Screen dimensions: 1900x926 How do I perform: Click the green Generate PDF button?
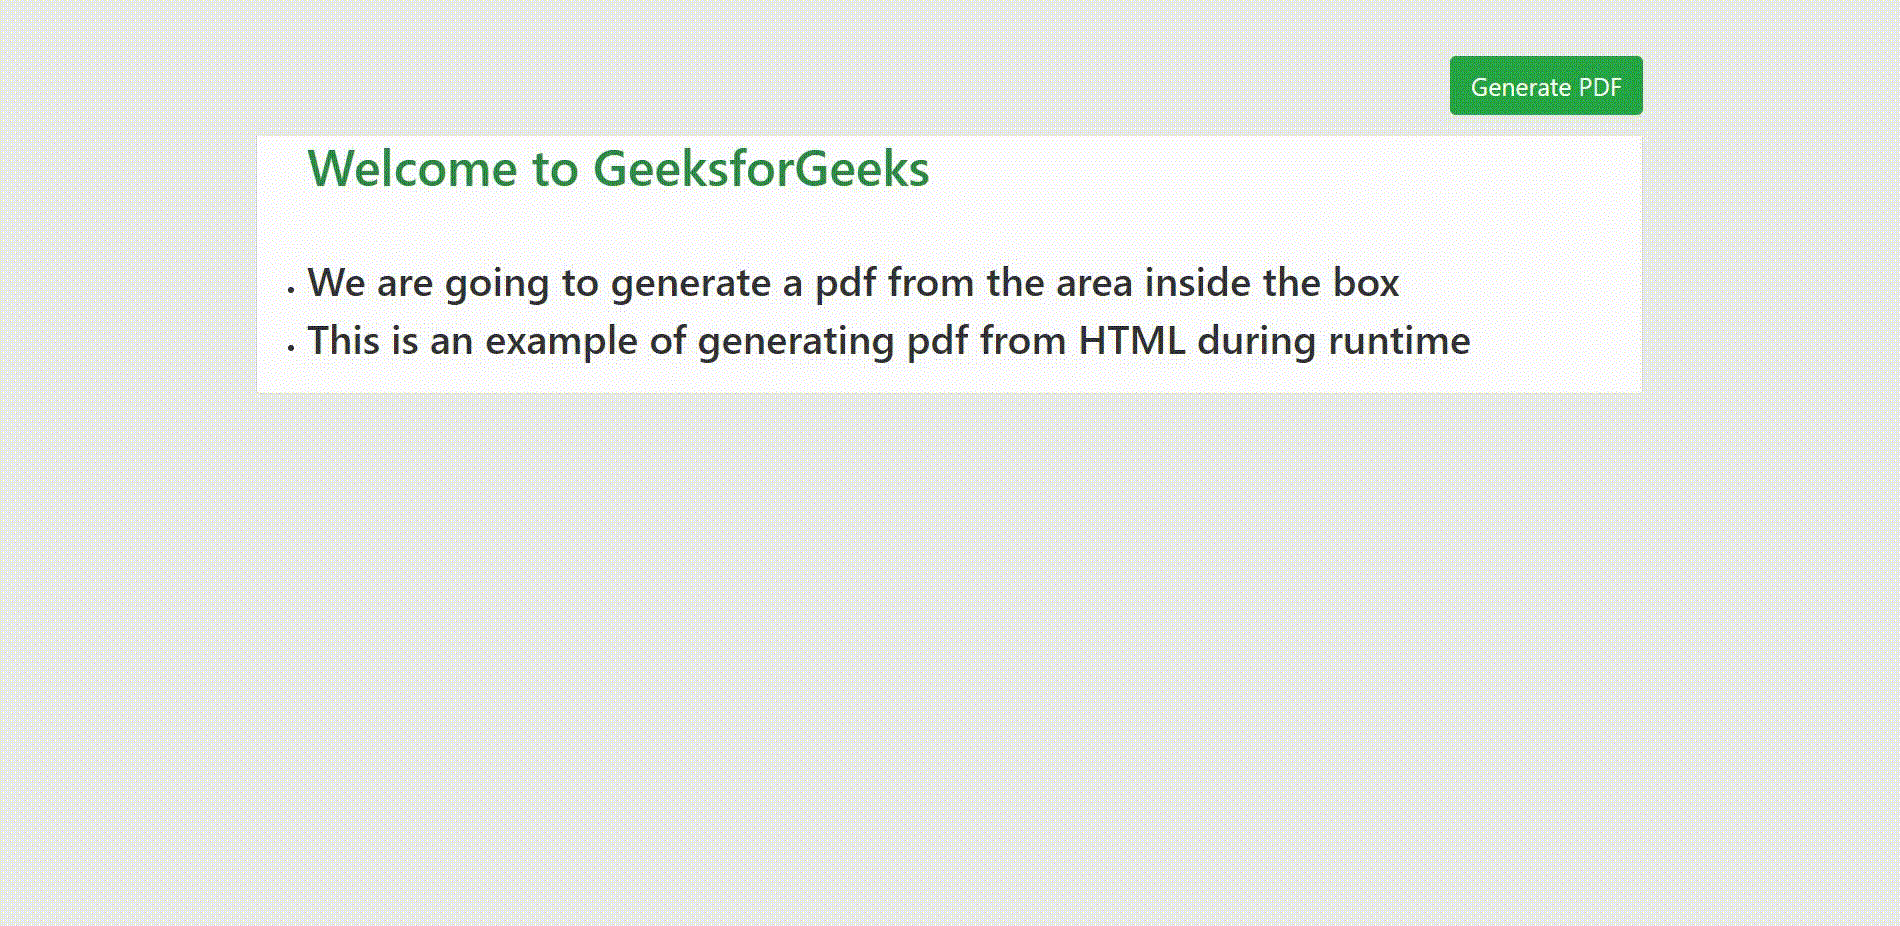[1546, 86]
